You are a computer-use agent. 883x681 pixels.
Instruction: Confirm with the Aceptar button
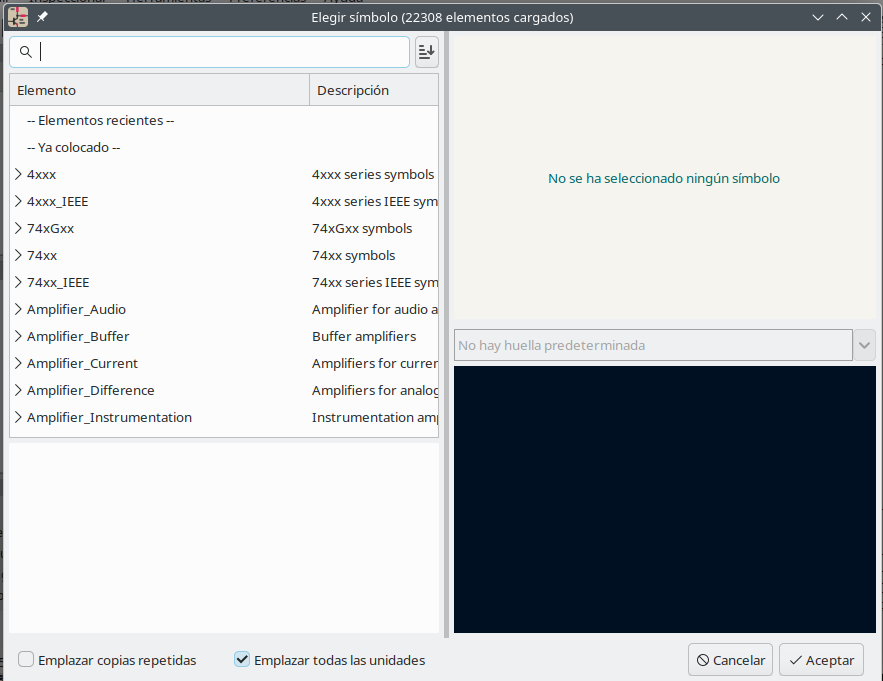(x=821, y=660)
